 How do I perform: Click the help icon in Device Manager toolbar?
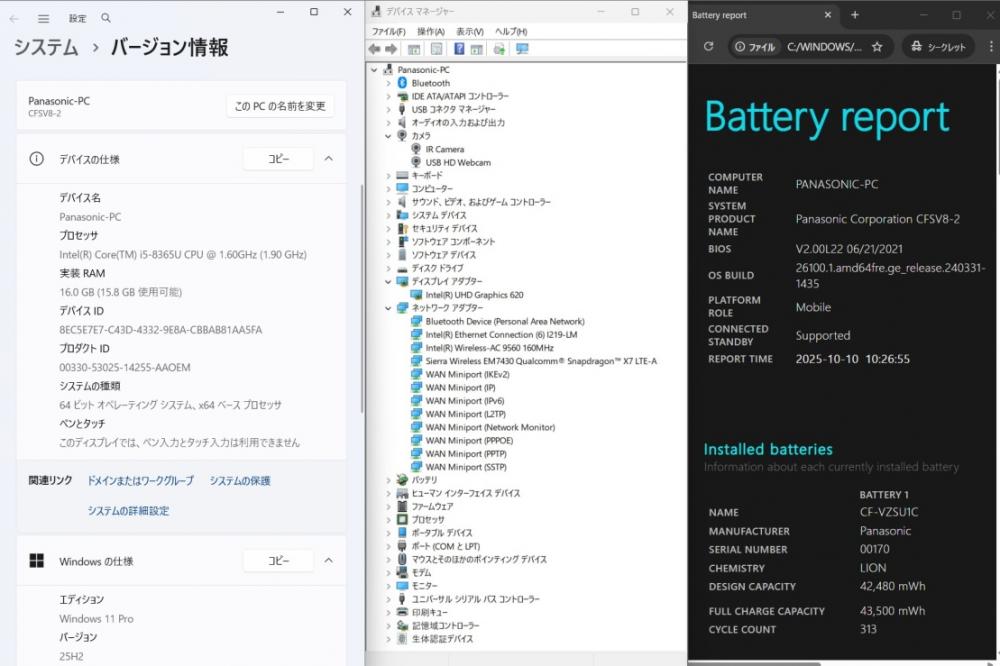[x=459, y=49]
